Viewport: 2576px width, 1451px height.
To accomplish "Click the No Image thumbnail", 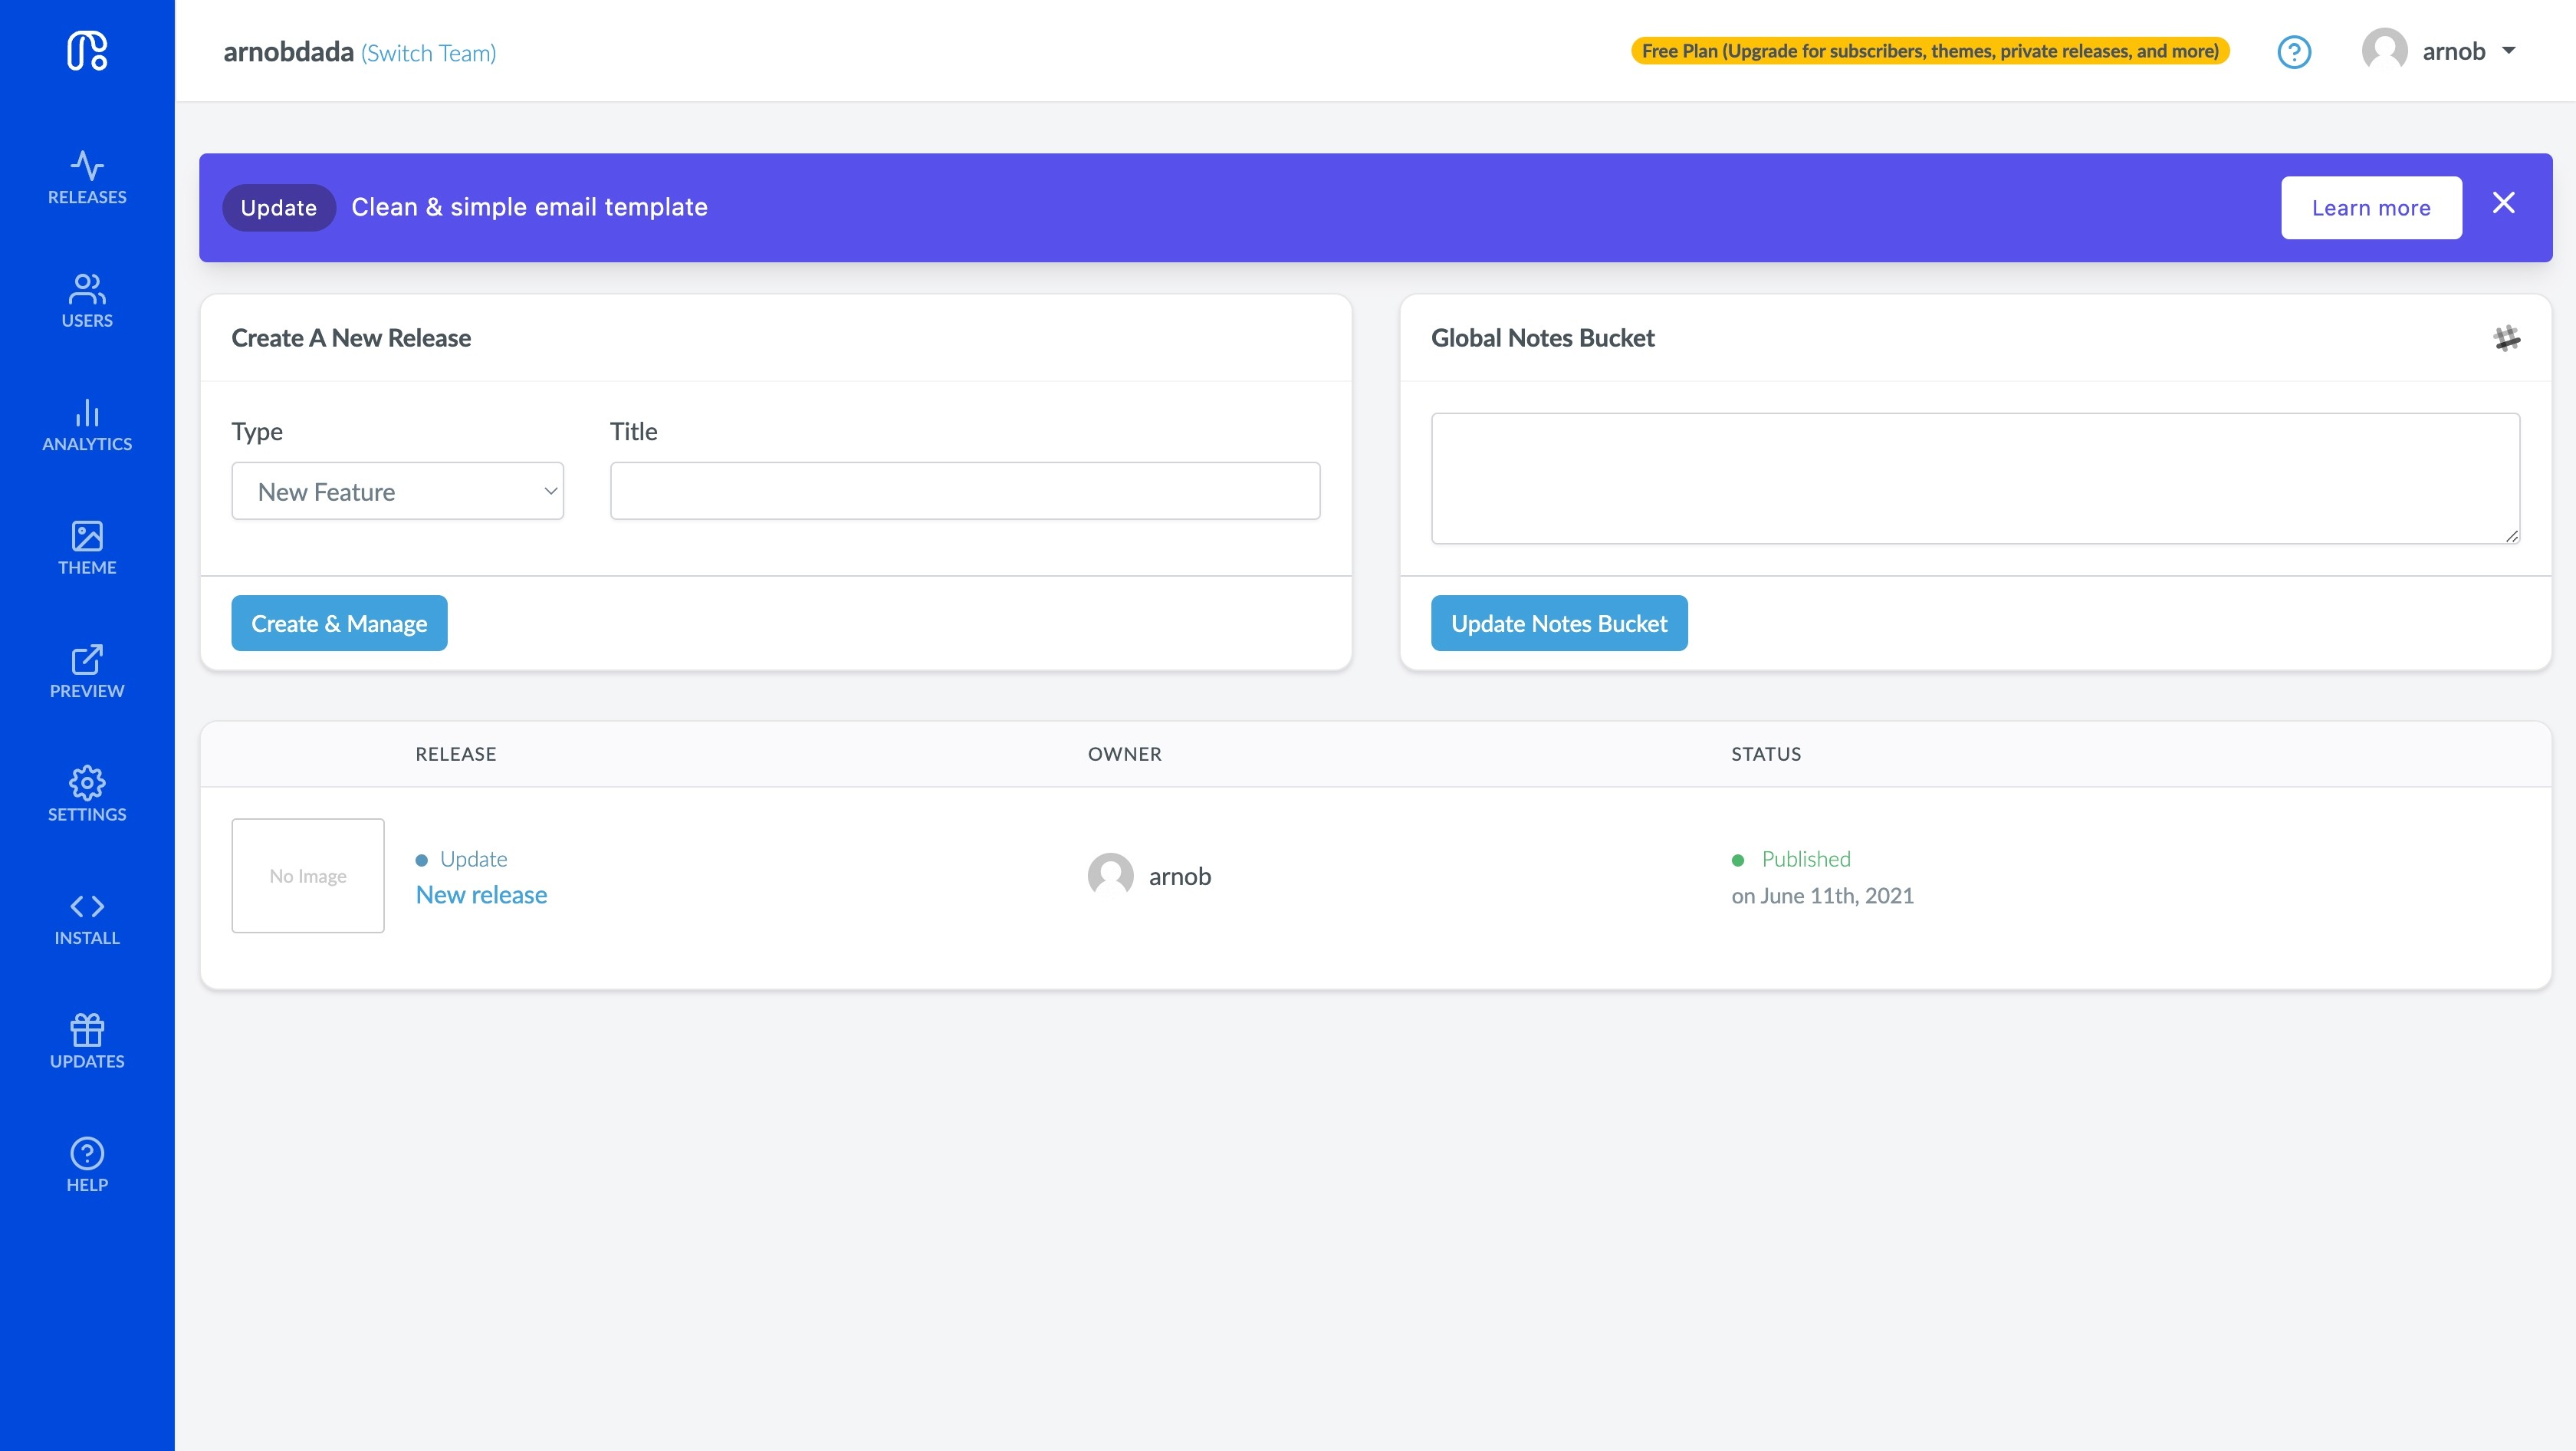I will (x=308, y=876).
